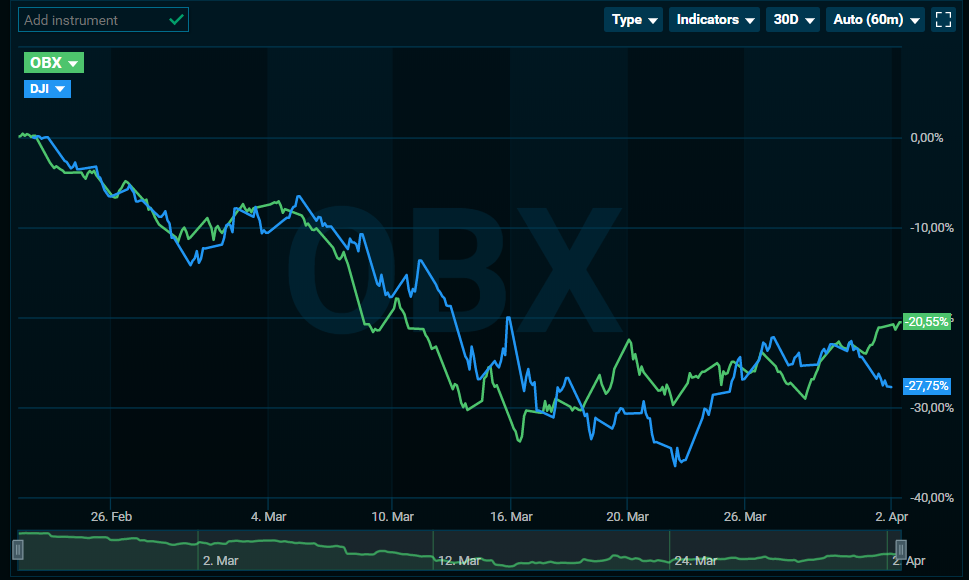Open the Indicators dropdown
Screen dimensions: 969x580
pos(714,20)
